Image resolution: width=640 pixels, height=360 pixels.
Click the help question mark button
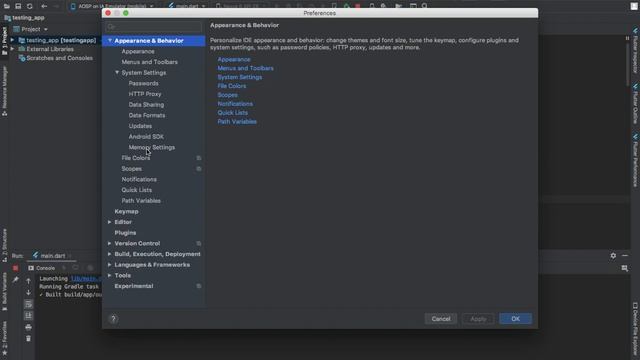[x=113, y=319]
